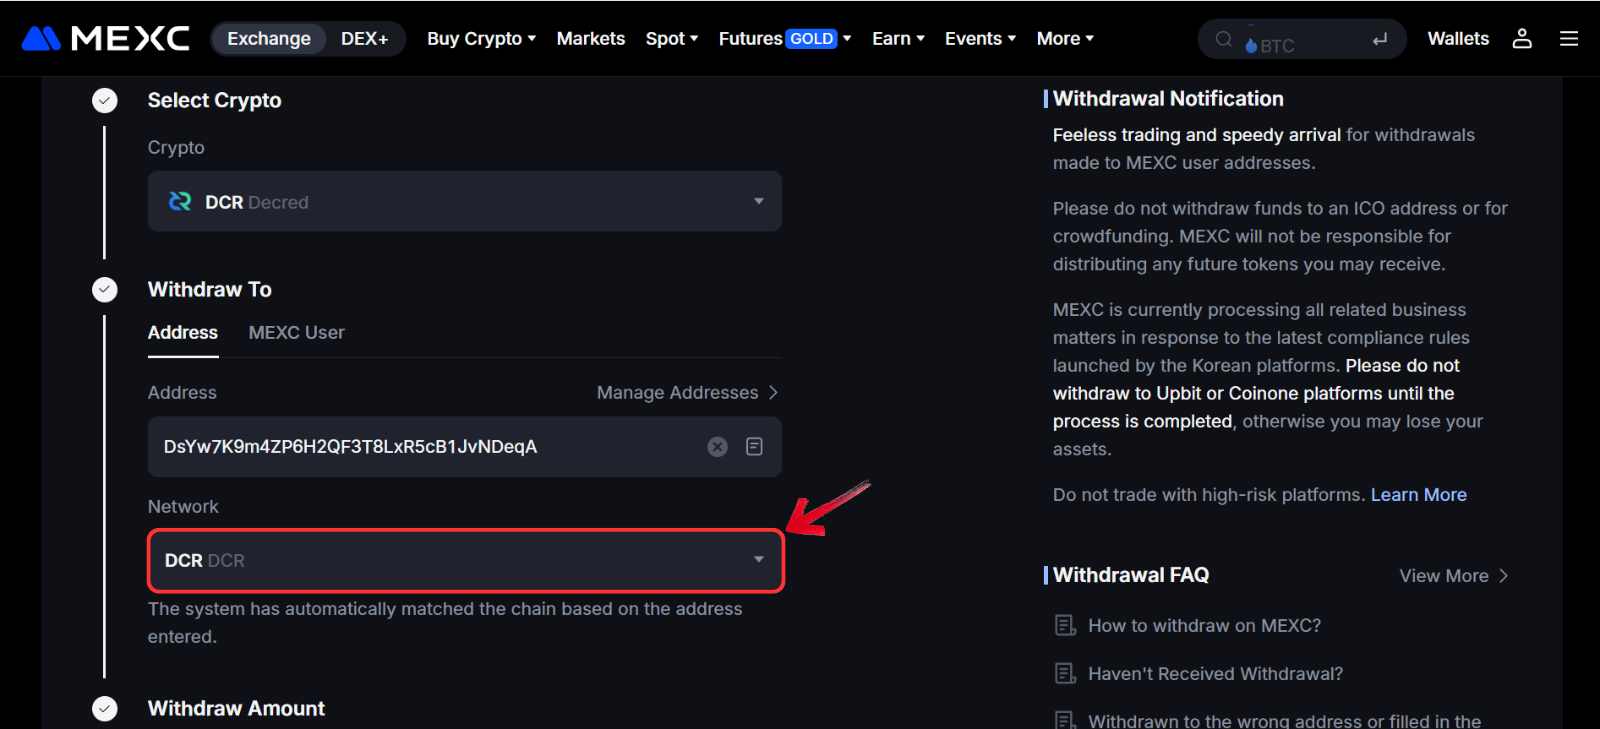Screen dimensions: 1600x729
Task: Switch to the Exchange mode
Action: tap(269, 38)
